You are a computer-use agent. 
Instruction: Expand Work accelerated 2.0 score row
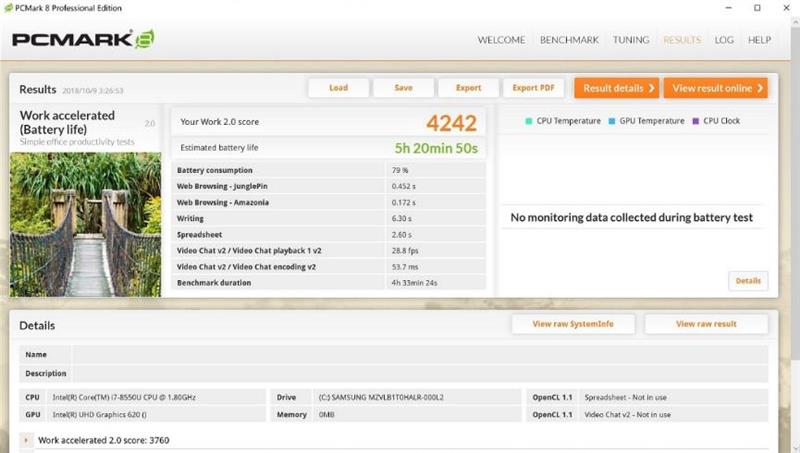(26, 440)
